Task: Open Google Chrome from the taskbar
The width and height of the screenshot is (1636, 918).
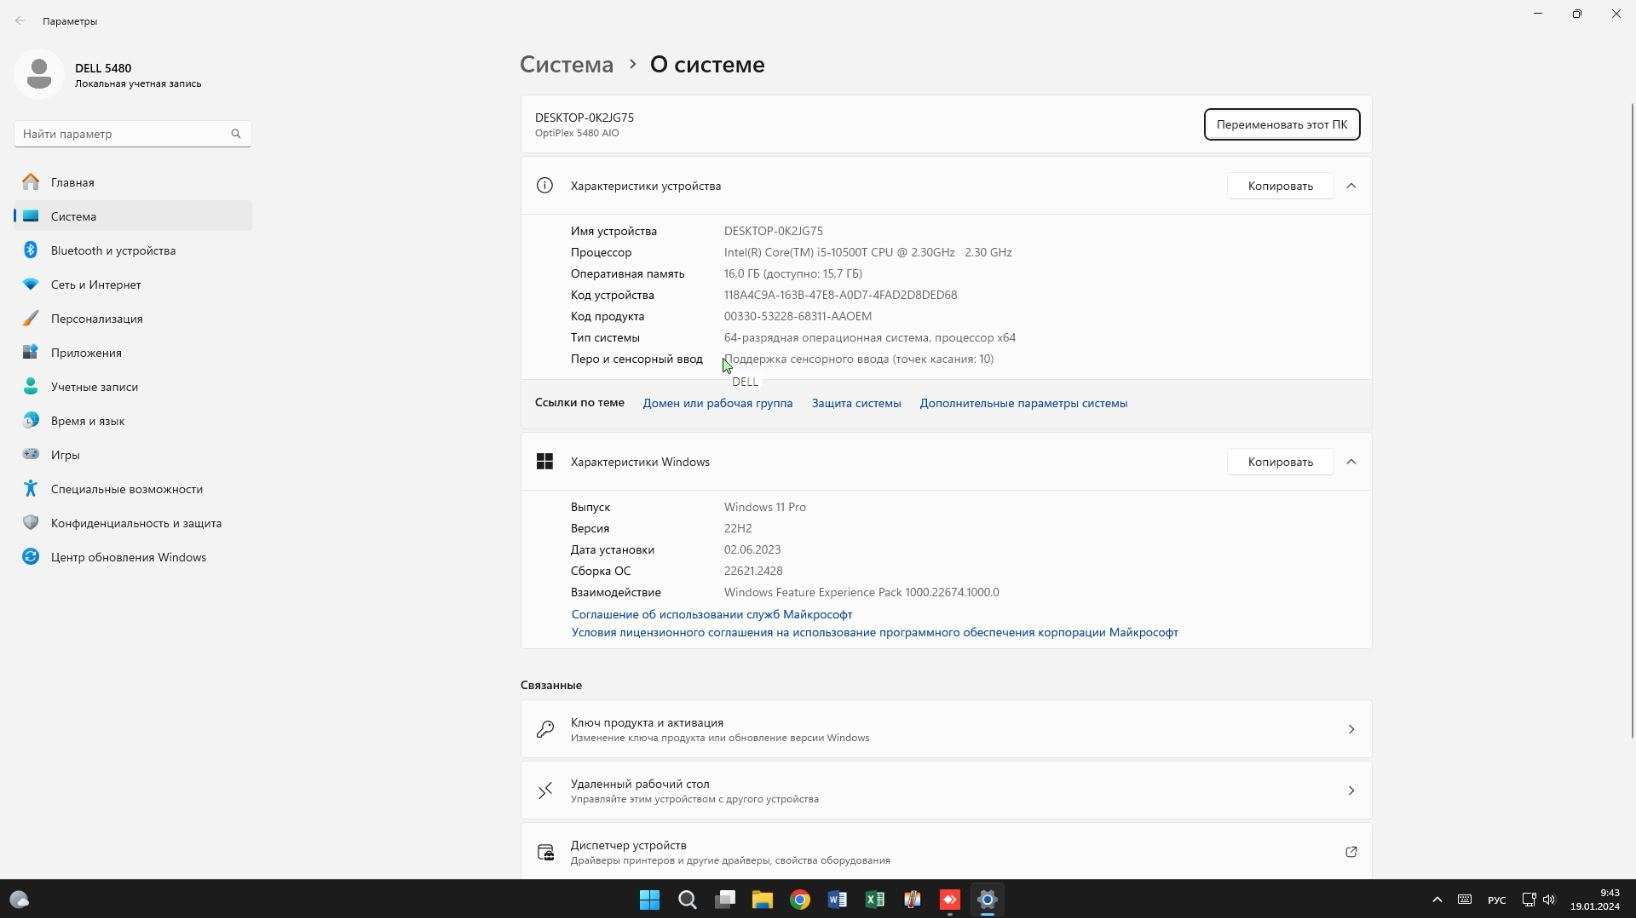Action: coord(800,900)
